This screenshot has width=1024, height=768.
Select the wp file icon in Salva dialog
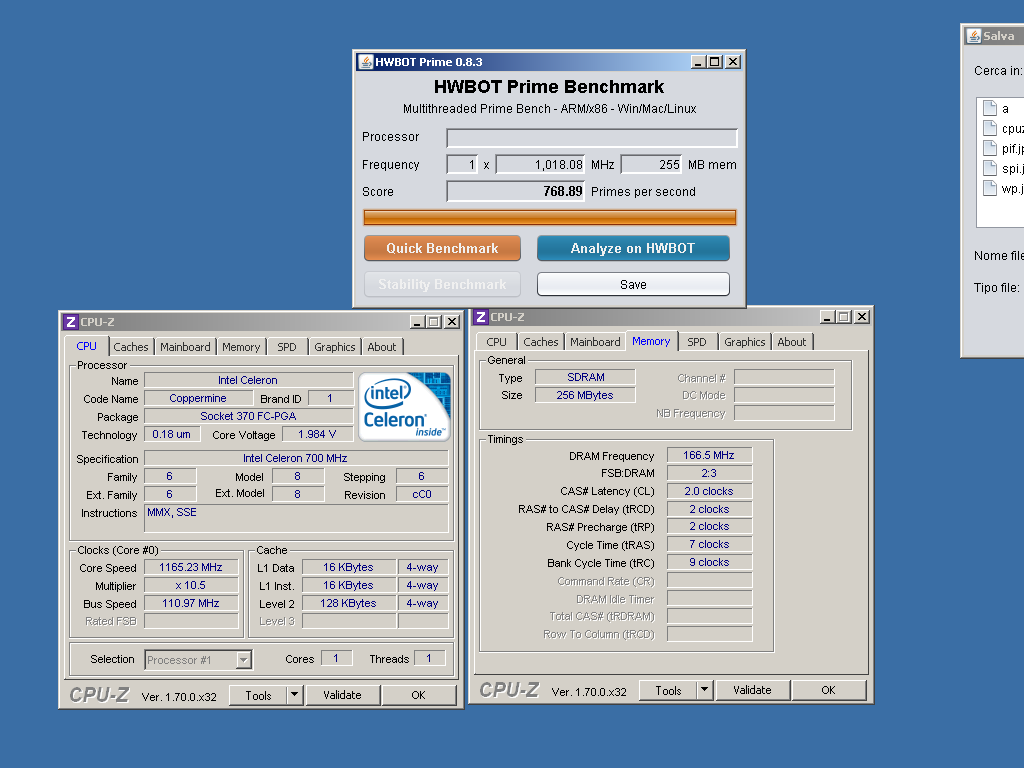click(990, 188)
